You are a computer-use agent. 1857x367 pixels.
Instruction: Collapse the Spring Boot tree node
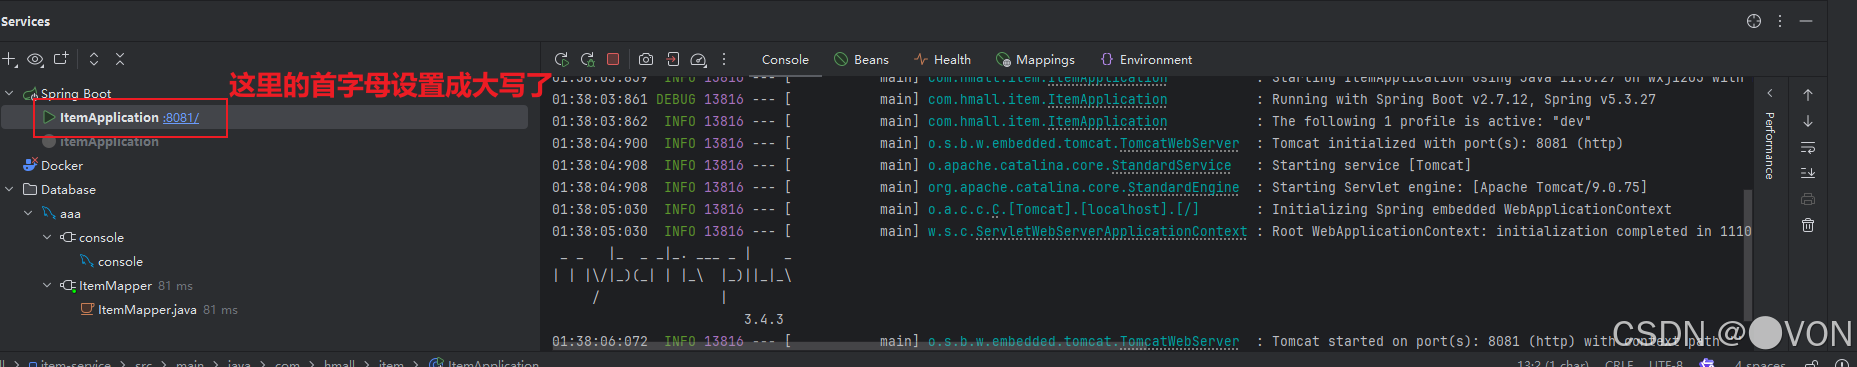pyautogui.click(x=9, y=93)
